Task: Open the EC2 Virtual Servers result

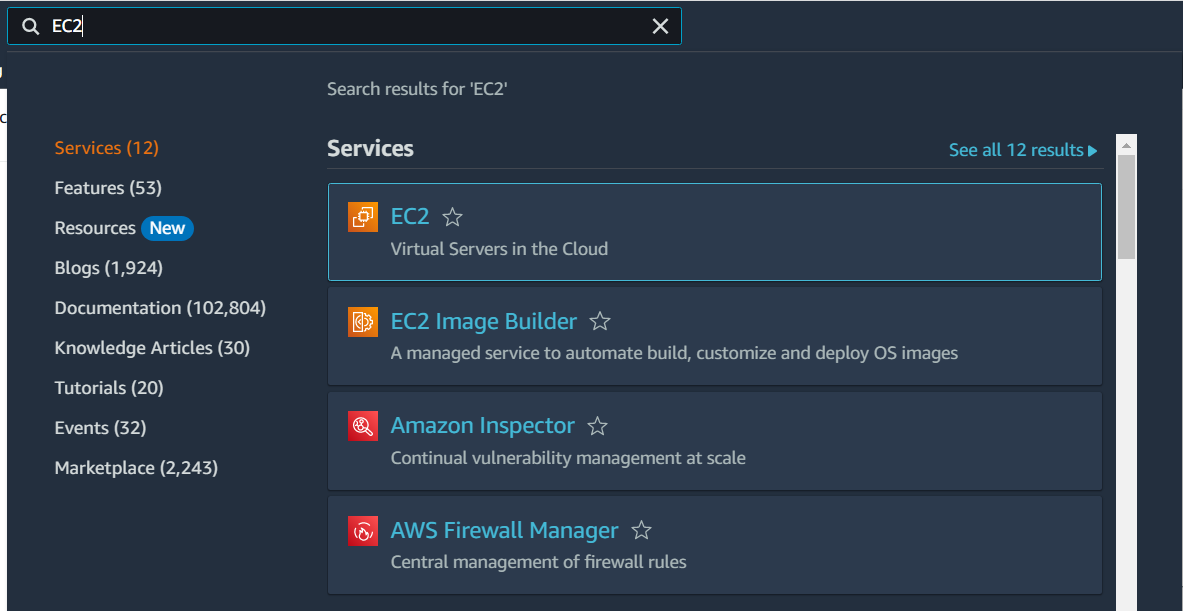Action: click(x=409, y=216)
